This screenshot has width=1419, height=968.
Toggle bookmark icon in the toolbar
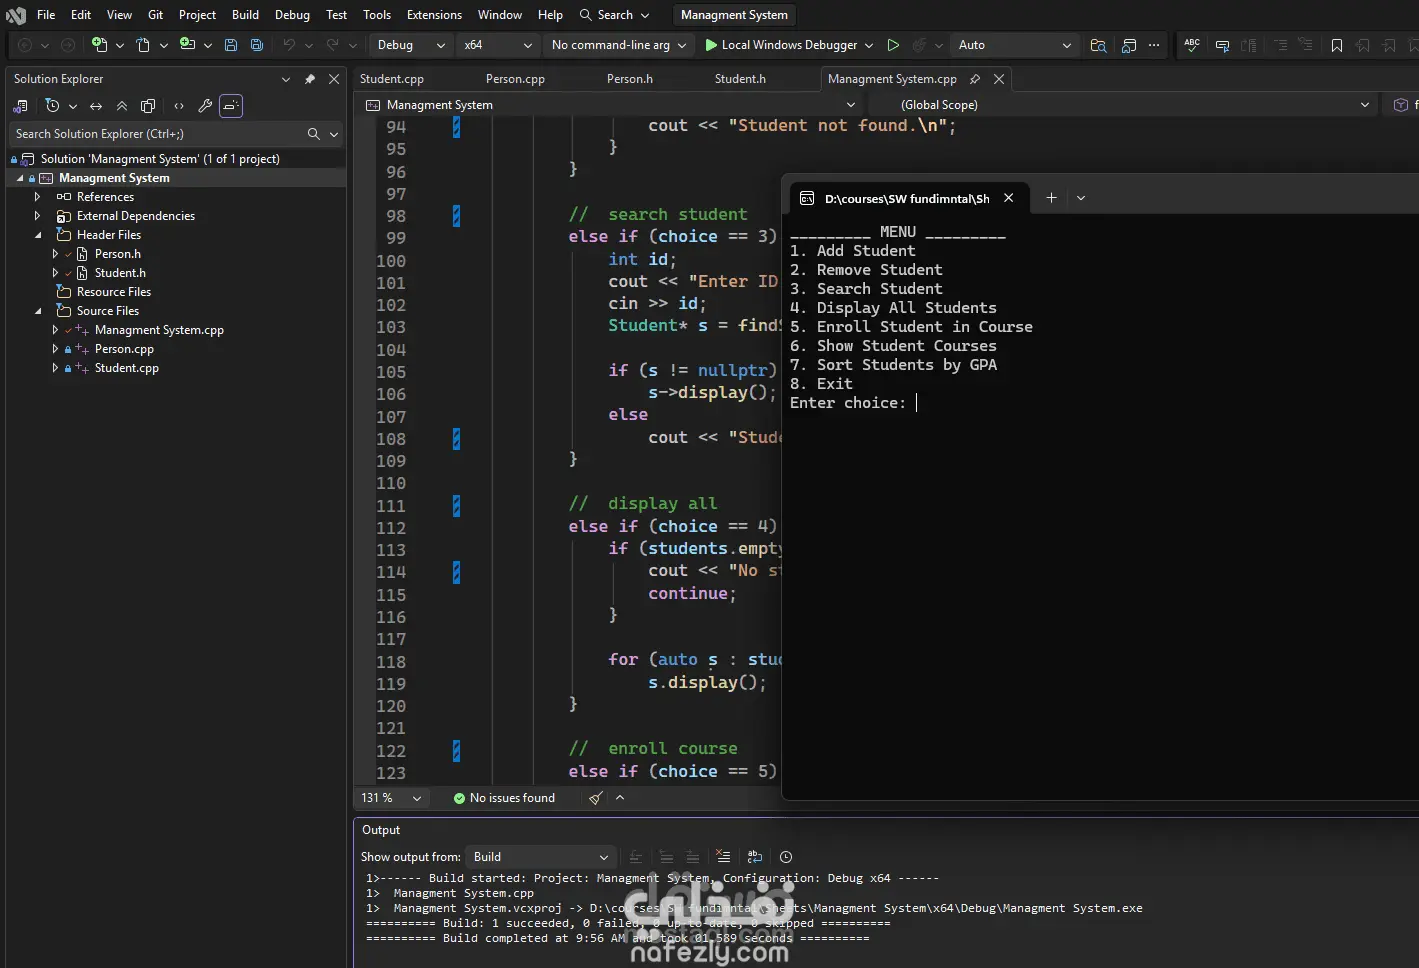coord(1337,45)
